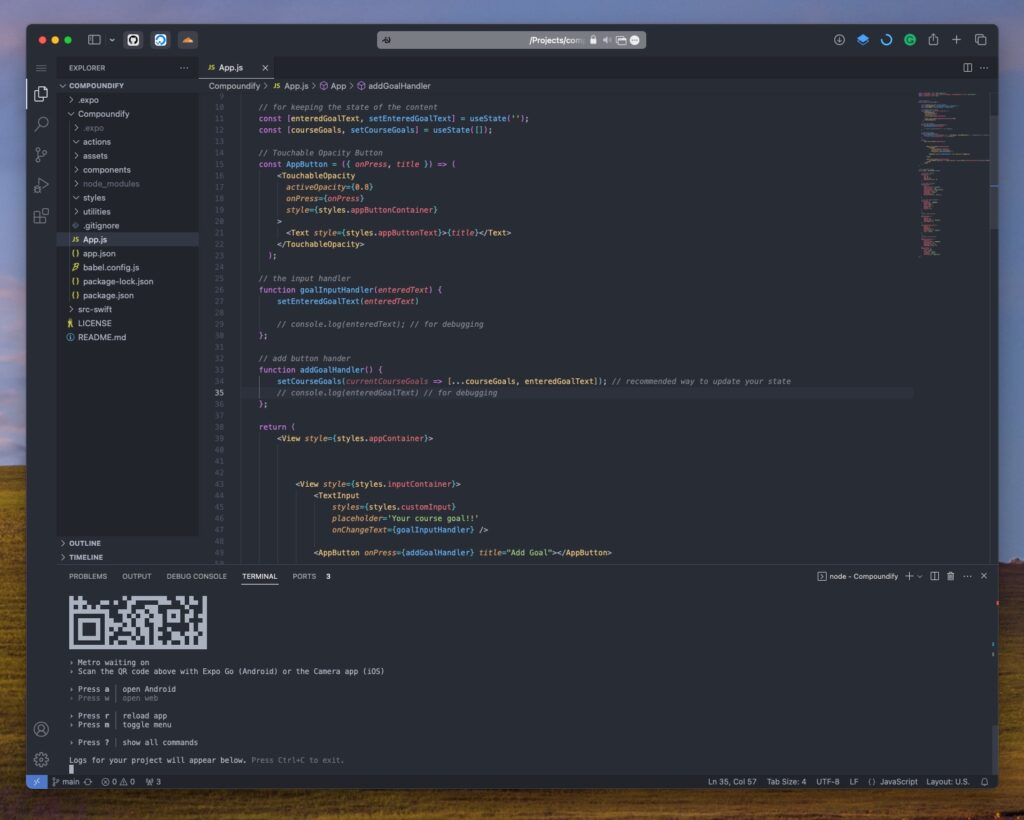
Task: Open the new terminal launch profile dropdown
Action: tap(921, 576)
